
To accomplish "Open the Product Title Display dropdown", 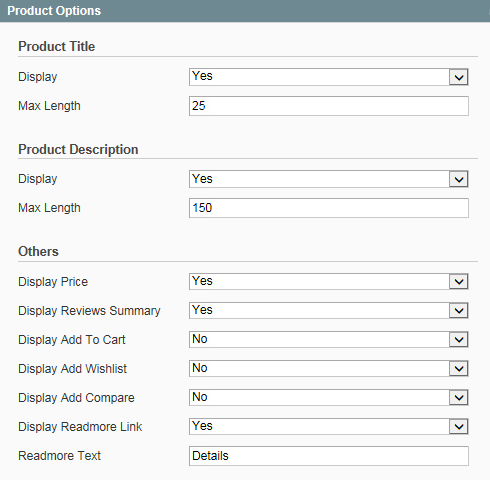I will point(329,77).
